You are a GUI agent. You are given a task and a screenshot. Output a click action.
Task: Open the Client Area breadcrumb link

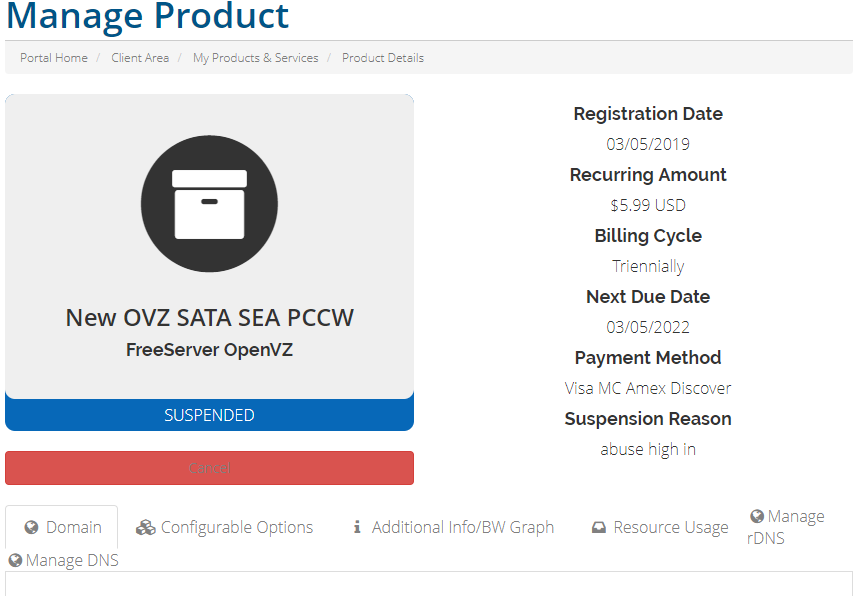click(140, 58)
